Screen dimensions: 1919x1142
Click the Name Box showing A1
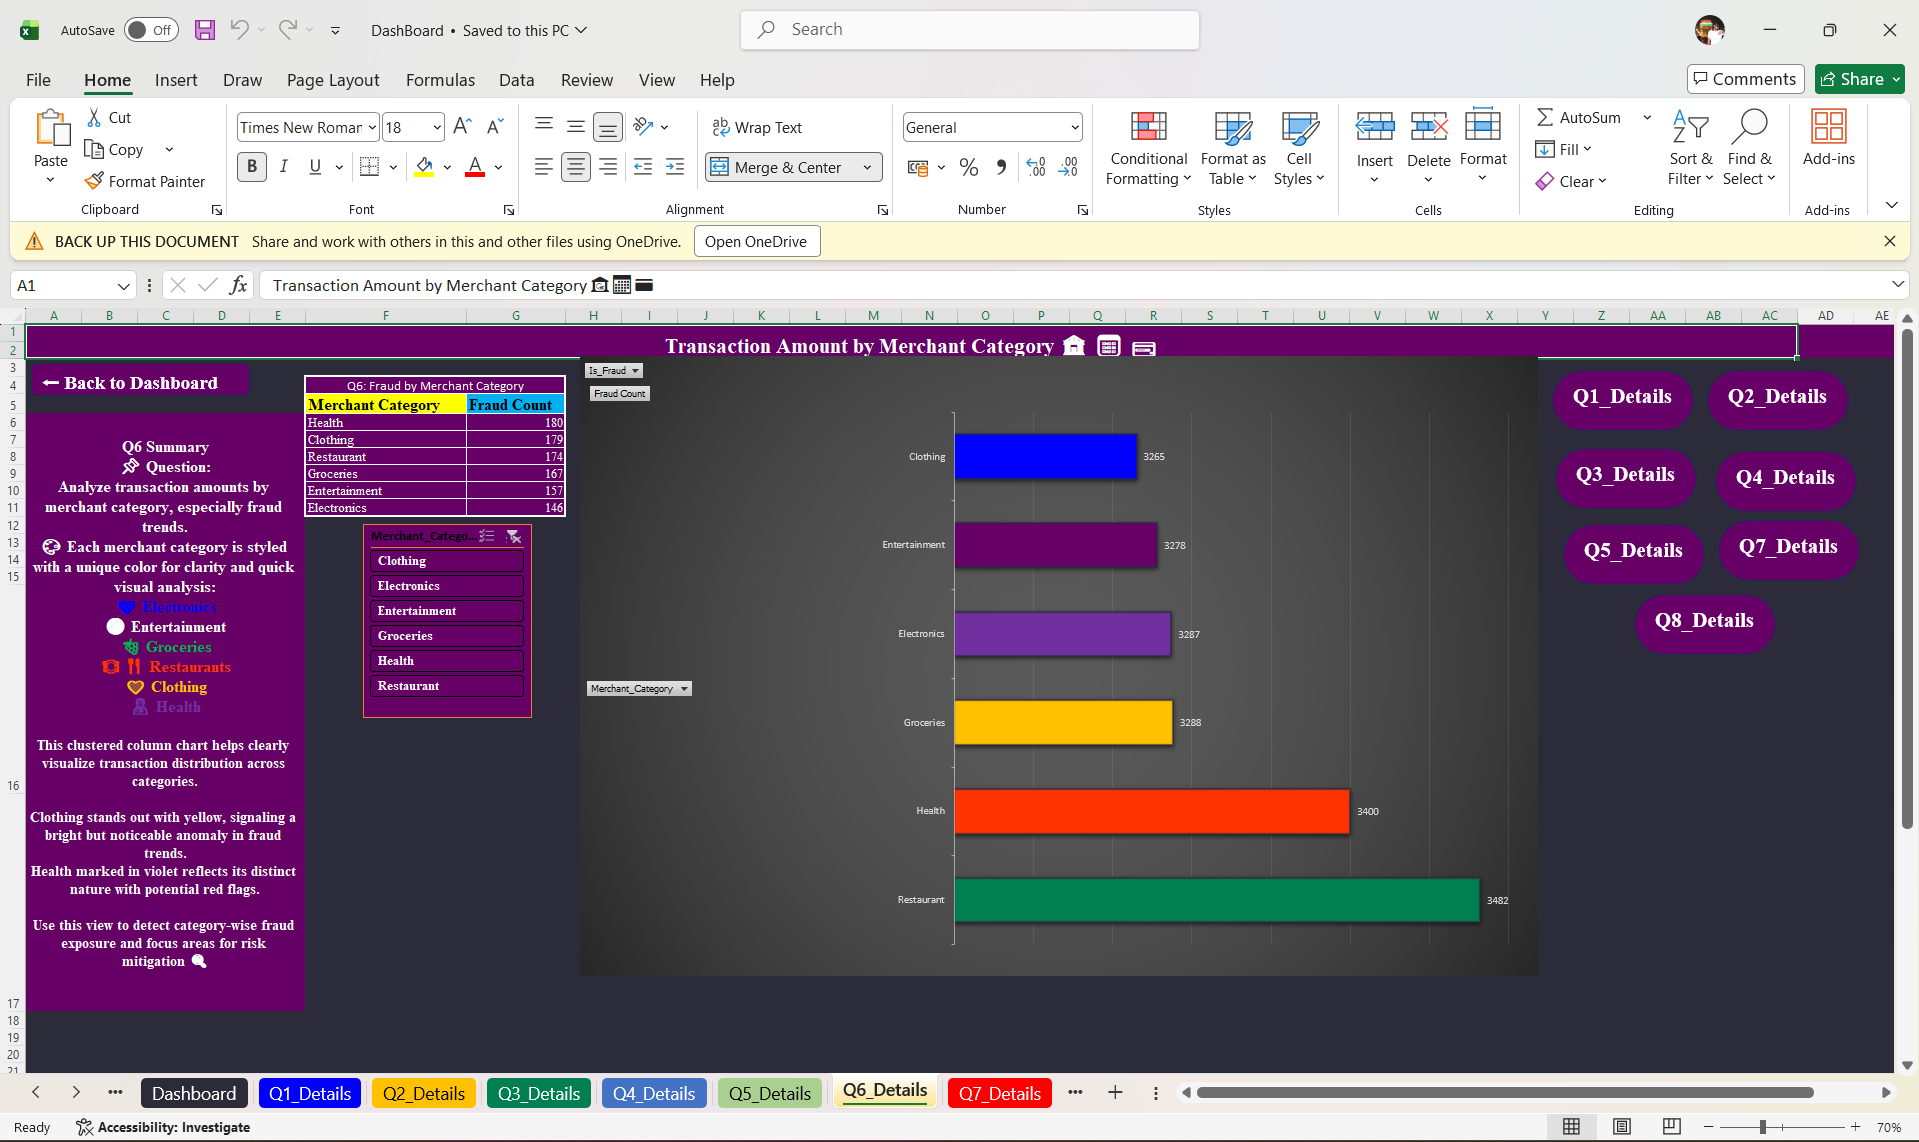click(x=74, y=285)
